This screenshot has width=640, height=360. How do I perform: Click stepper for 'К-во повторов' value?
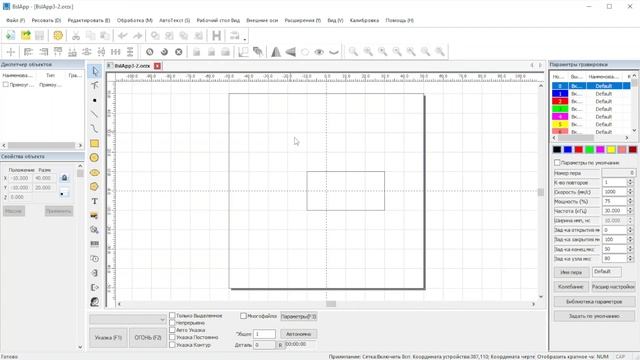click(x=630, y=182)
